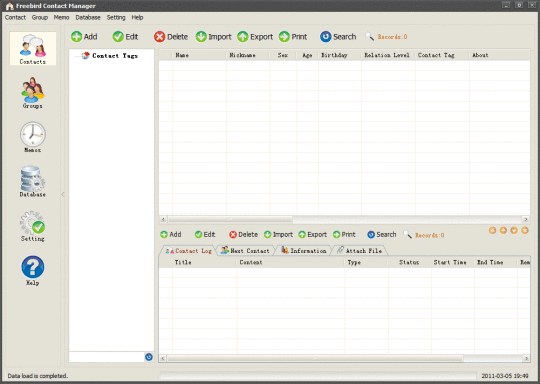Export contacts from top toolbar
This screenshot has height=384, width=540.
[255, 37]
